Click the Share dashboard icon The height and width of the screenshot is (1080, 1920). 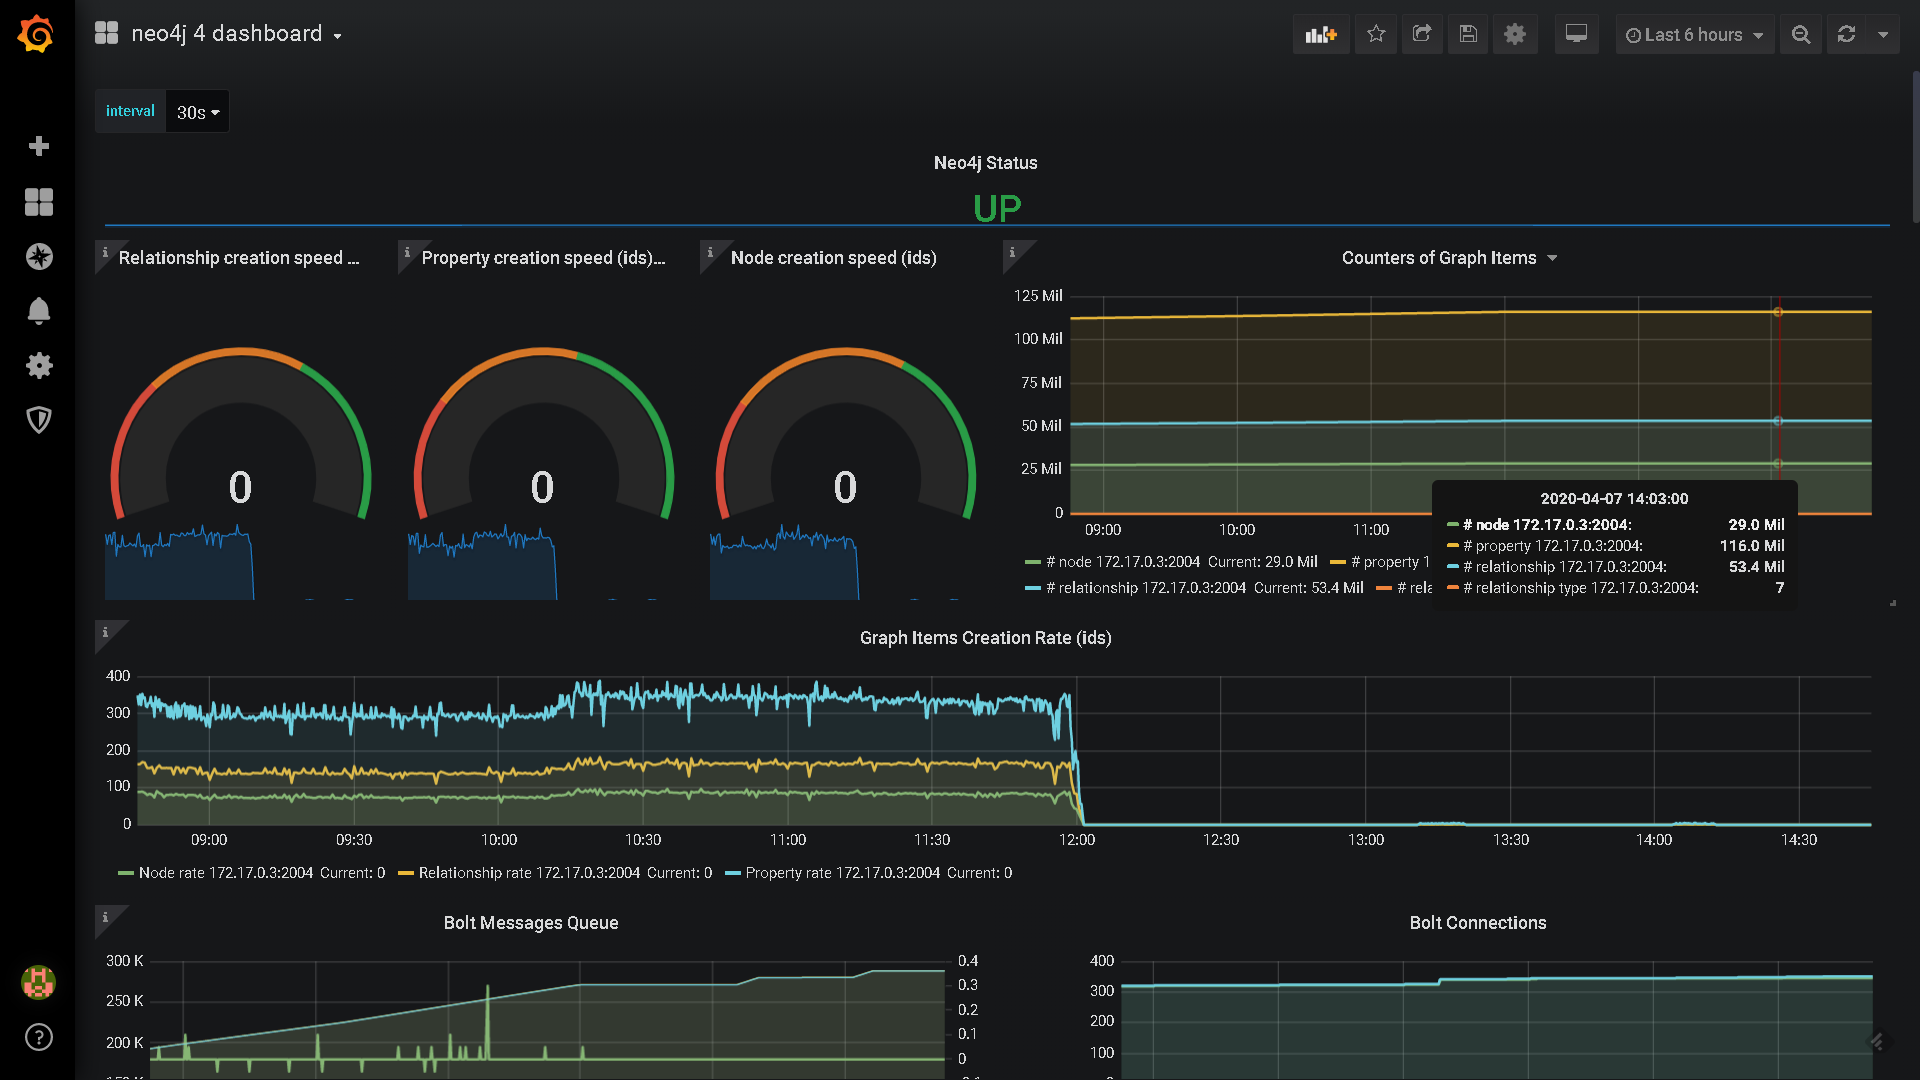(x=1422, y=35)
